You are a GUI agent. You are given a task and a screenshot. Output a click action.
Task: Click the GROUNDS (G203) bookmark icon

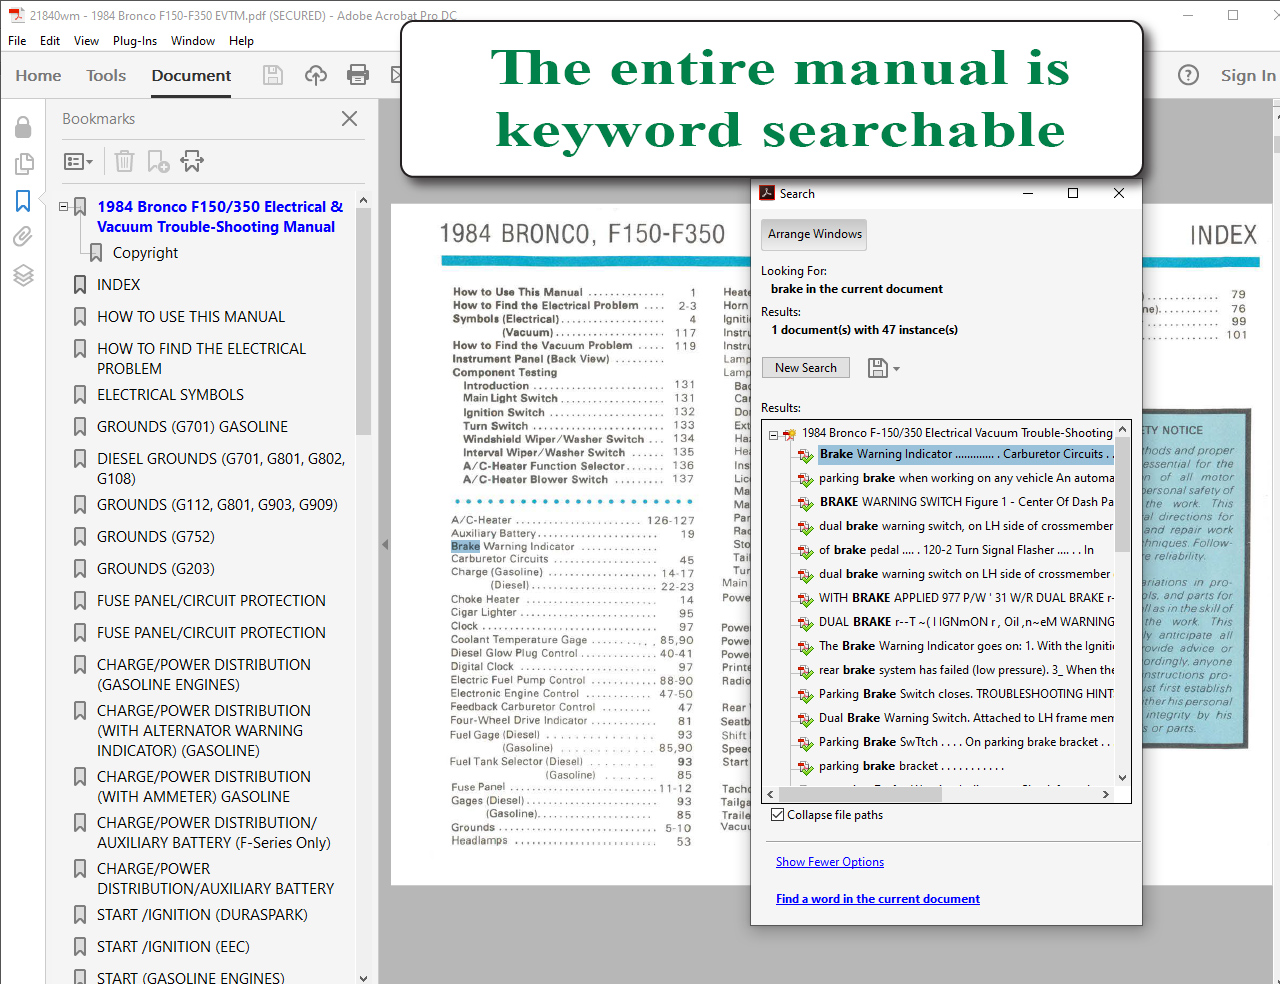tap(80, 569)
